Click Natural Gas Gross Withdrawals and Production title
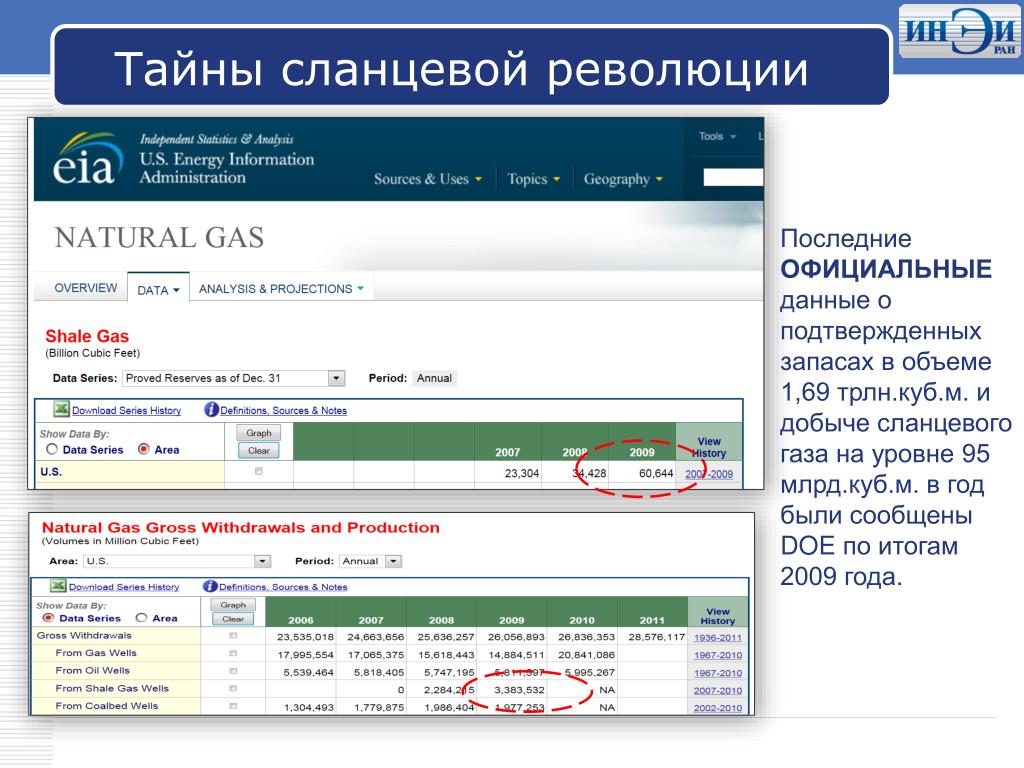 [x=240, y=528]
